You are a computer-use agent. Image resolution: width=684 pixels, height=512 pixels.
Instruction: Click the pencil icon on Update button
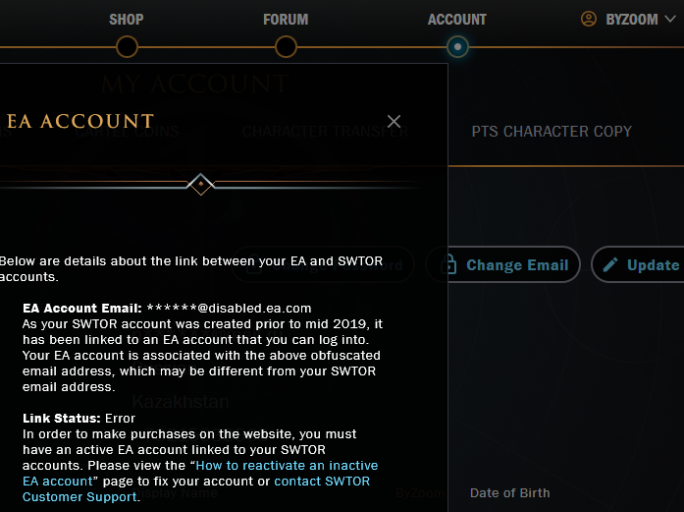610,265
